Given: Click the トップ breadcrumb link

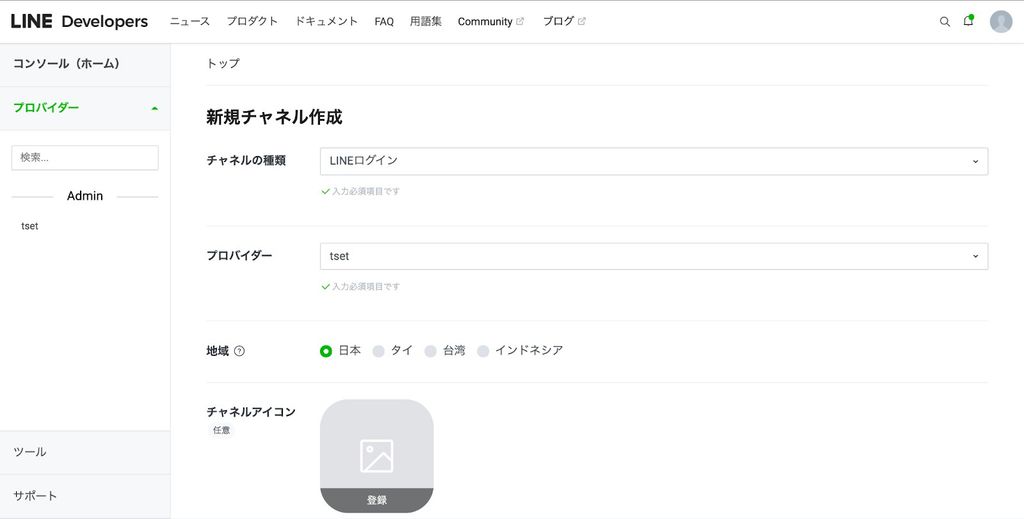Looking at the screenshot, I should (x=223, y=63).
